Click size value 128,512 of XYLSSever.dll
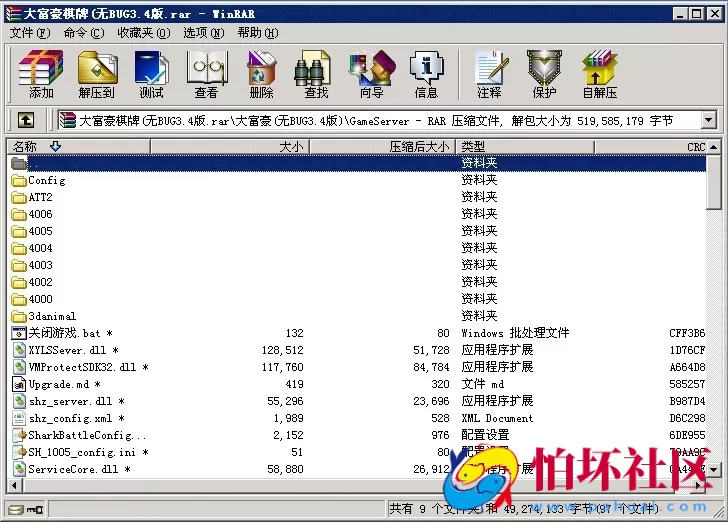Screen dimensions: 728x522 [x=282, y=350]
